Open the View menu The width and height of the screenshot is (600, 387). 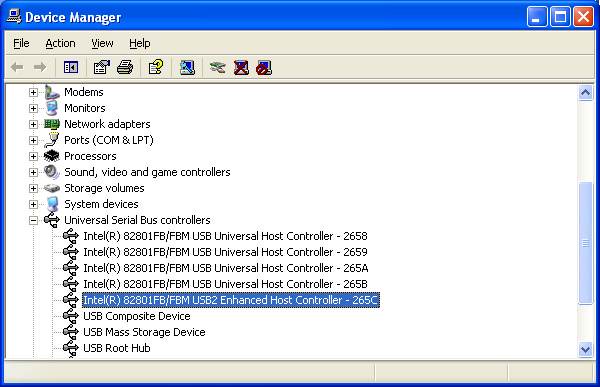[x=102, y=43]
